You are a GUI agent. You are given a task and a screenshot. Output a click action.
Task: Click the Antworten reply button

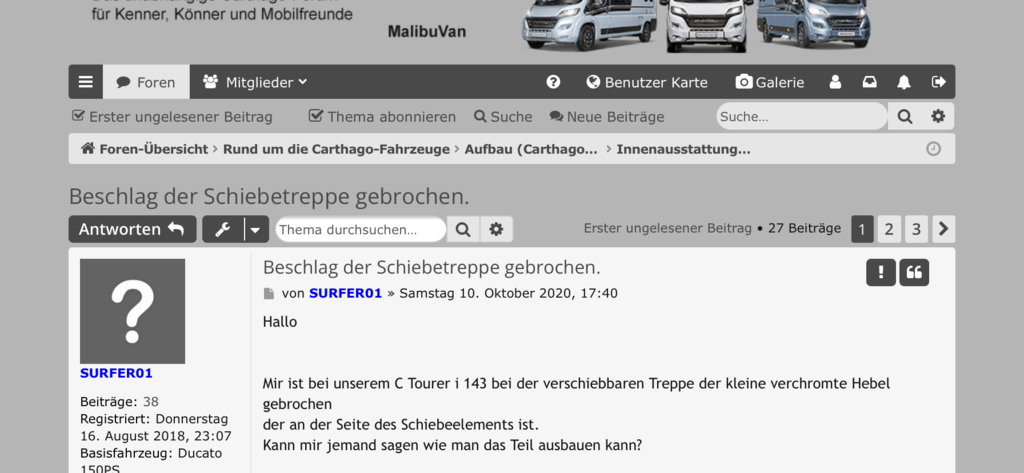click(133, 229)
